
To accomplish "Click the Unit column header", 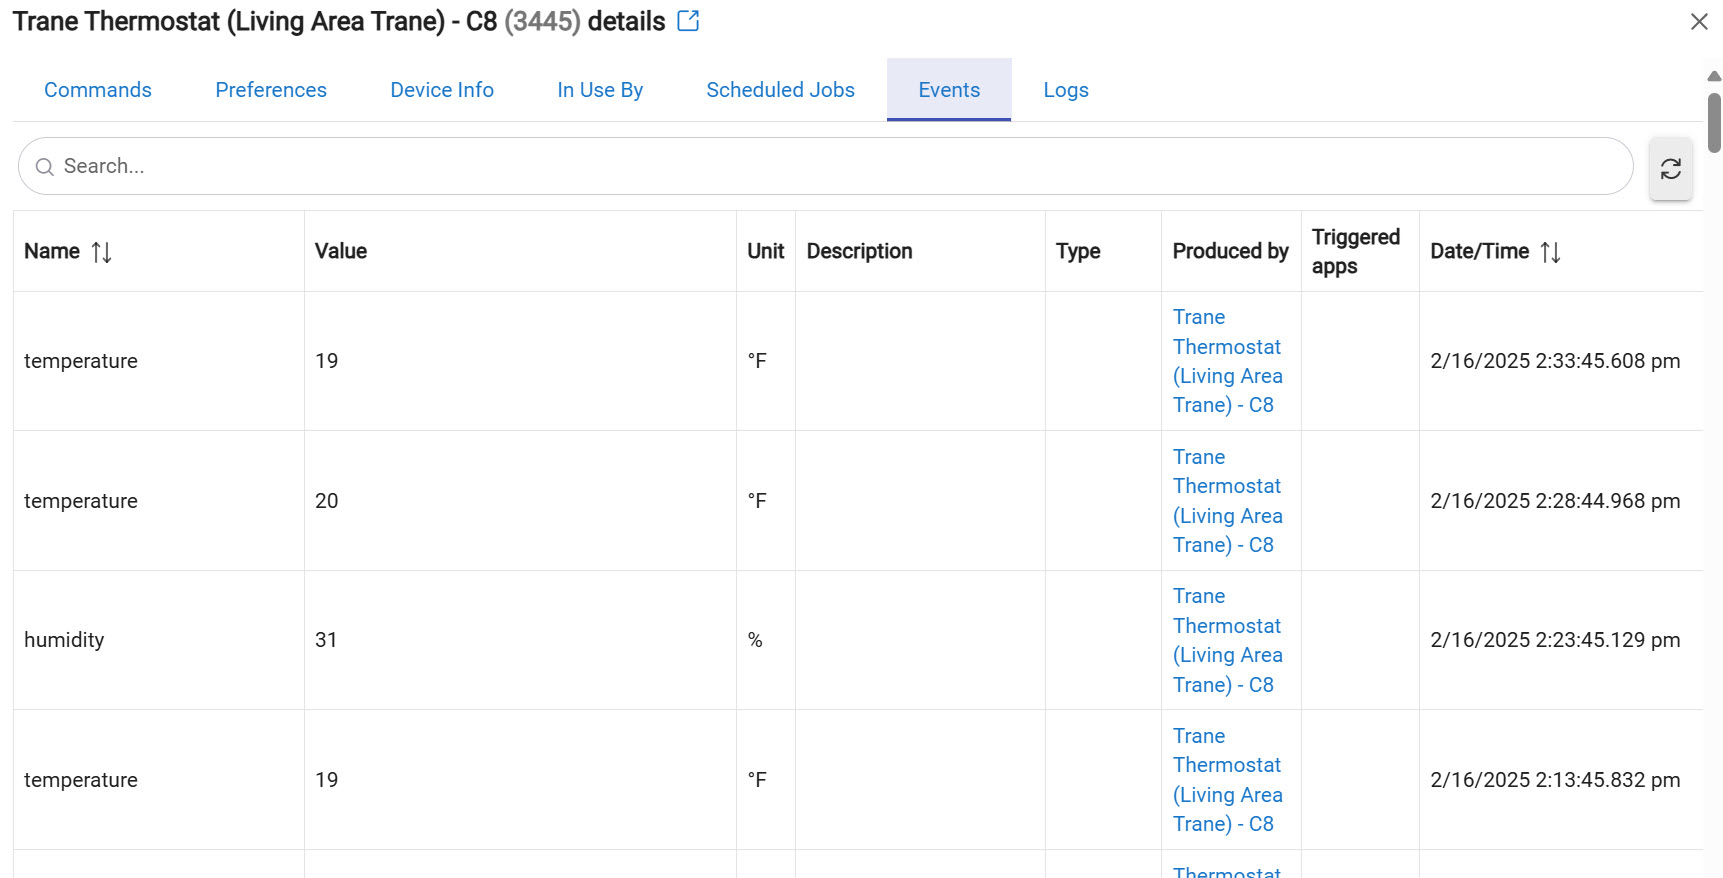I will 766,251.
